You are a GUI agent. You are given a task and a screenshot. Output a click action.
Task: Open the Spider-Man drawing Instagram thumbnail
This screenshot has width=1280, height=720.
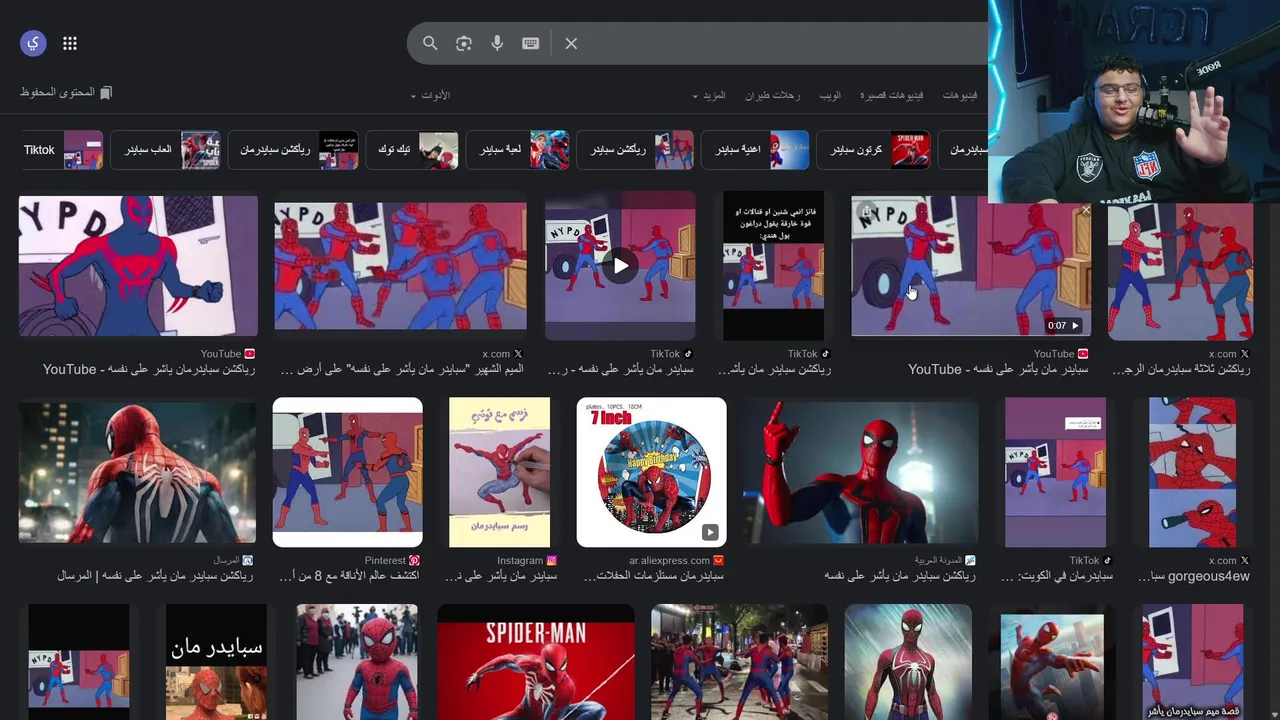tap(499, 473)
